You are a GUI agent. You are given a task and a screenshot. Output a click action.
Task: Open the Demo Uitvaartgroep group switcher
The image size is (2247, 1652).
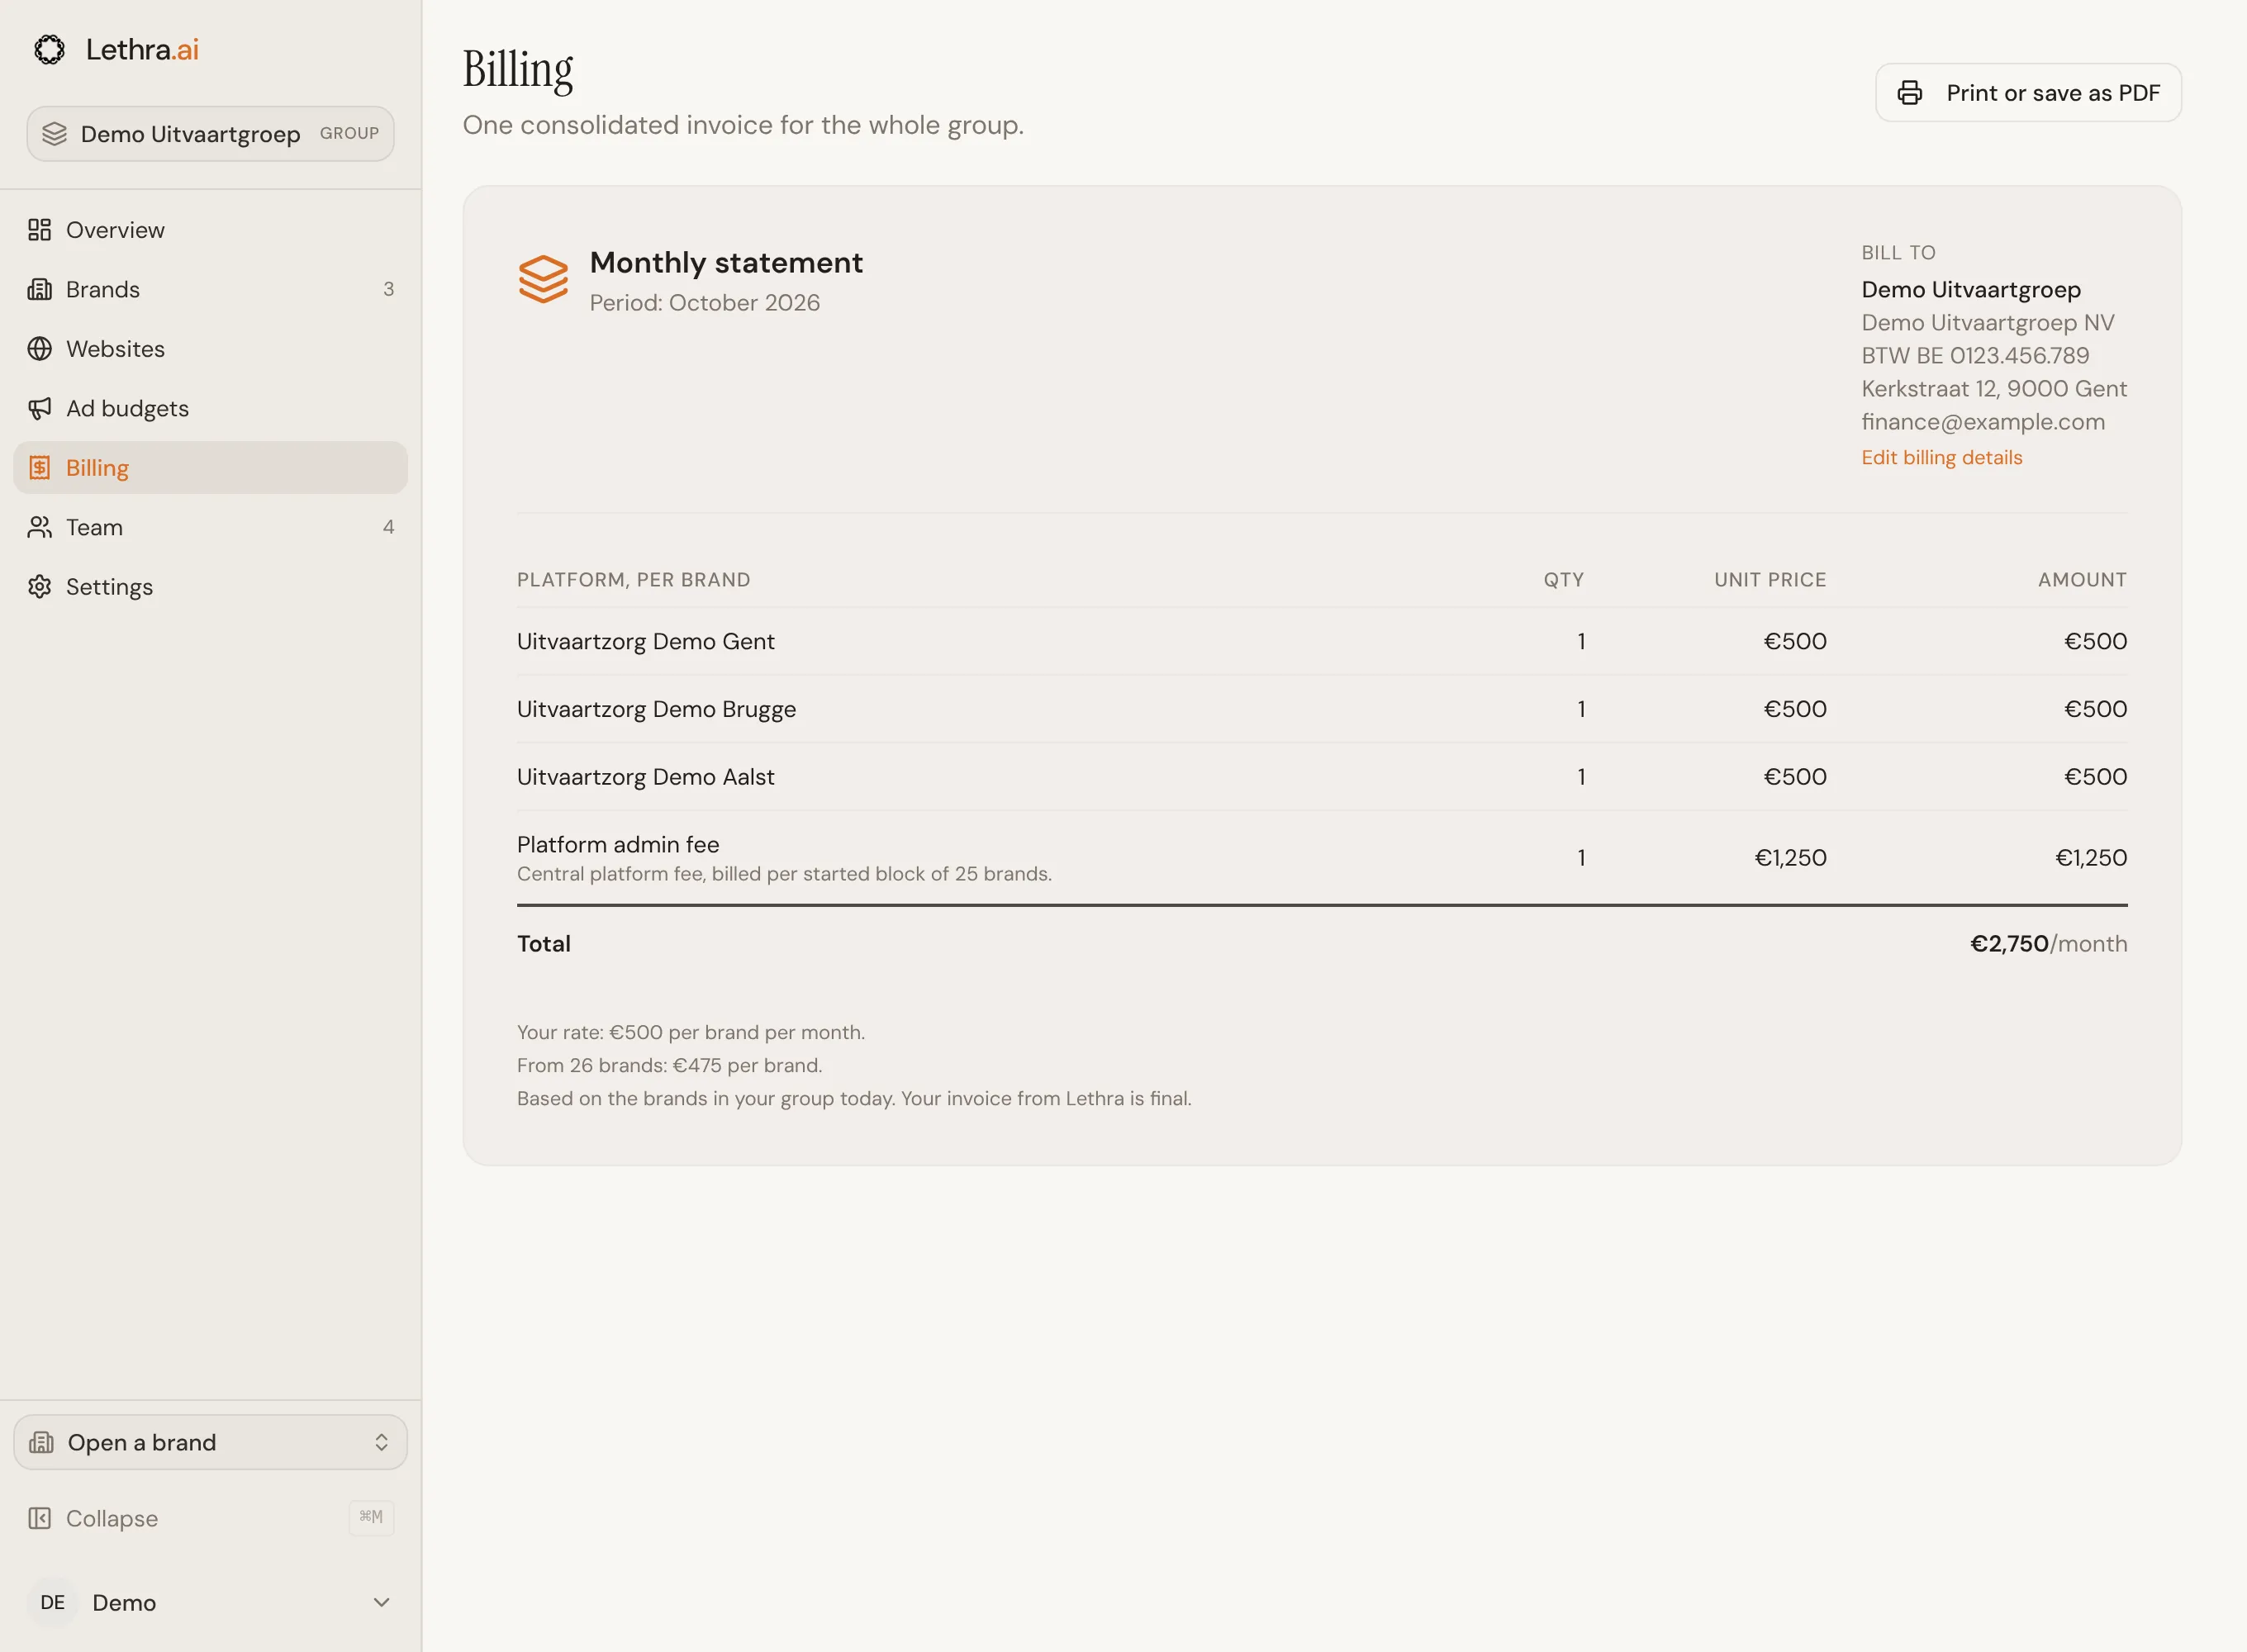click(x=210, y=133)
